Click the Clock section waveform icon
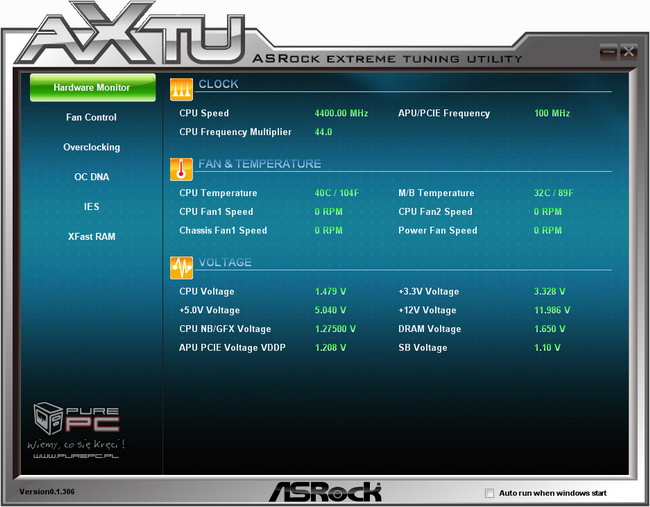Image resolution: width=650 pixels, height=507 pixels. coord(181,90)
